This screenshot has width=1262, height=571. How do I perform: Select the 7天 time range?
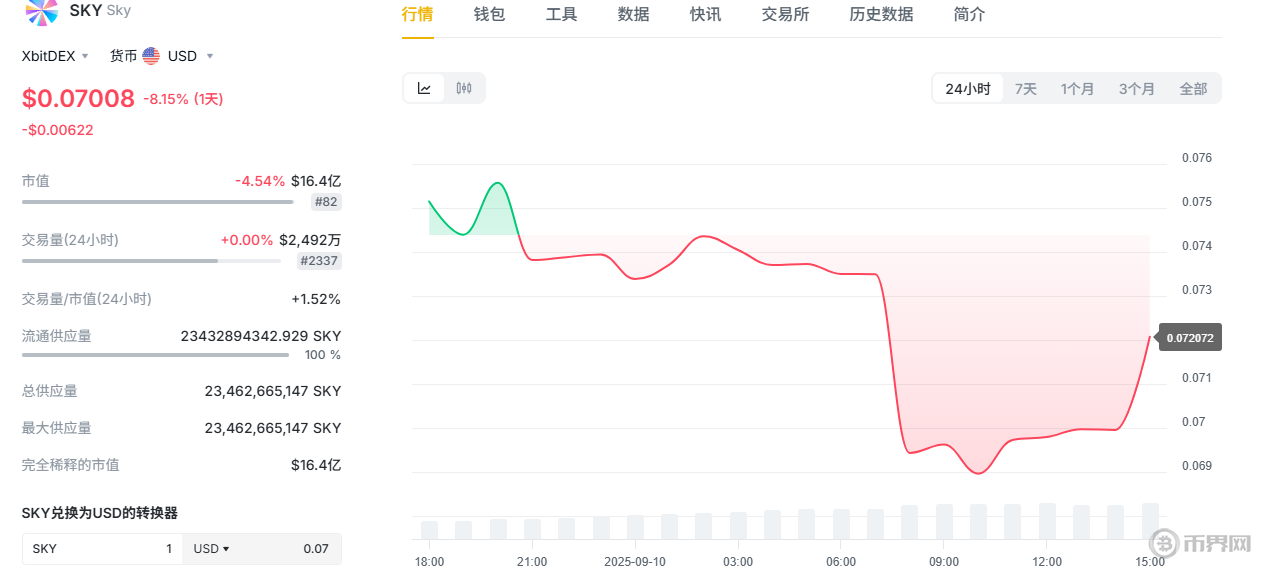[x=1026, y=89]
